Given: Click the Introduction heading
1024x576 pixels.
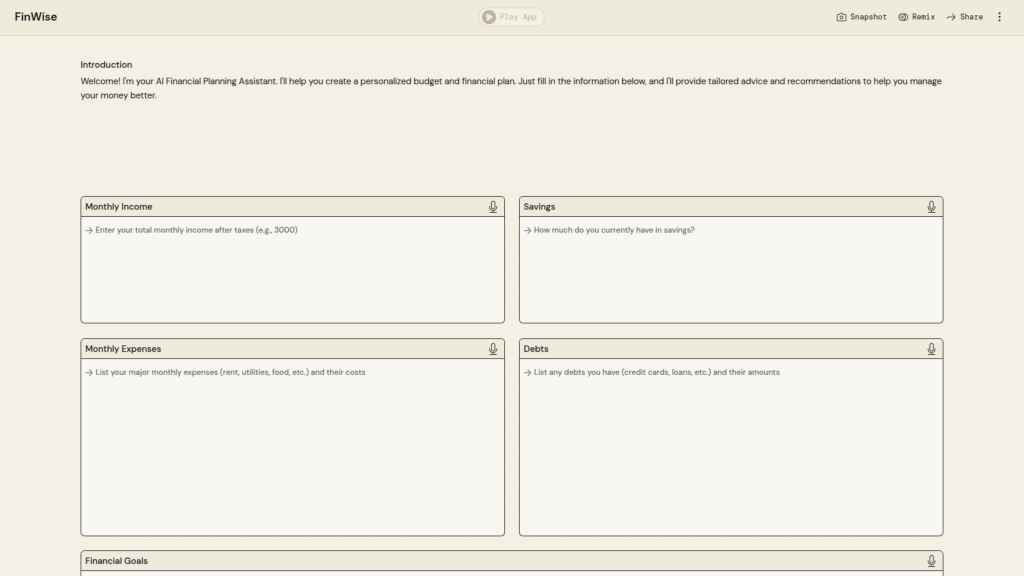Looking at the screenshot, I should 106,65.
